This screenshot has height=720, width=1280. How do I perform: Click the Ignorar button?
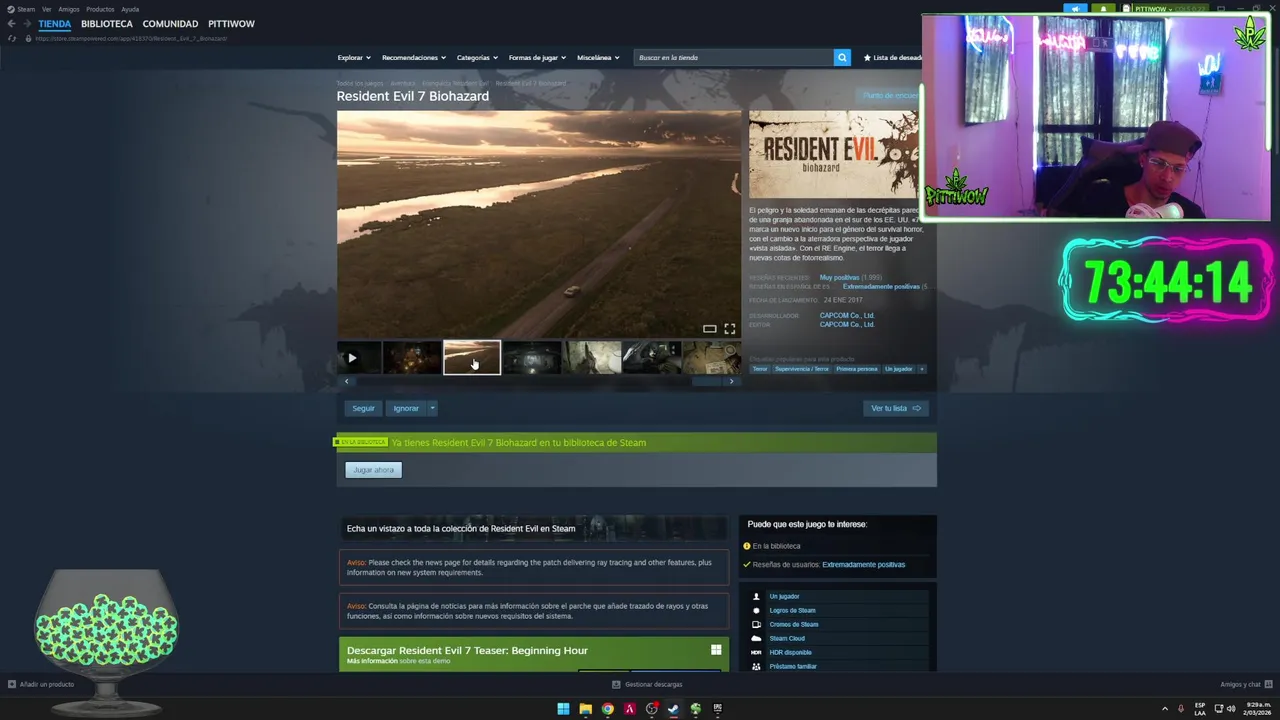click(x=406, y=408)
